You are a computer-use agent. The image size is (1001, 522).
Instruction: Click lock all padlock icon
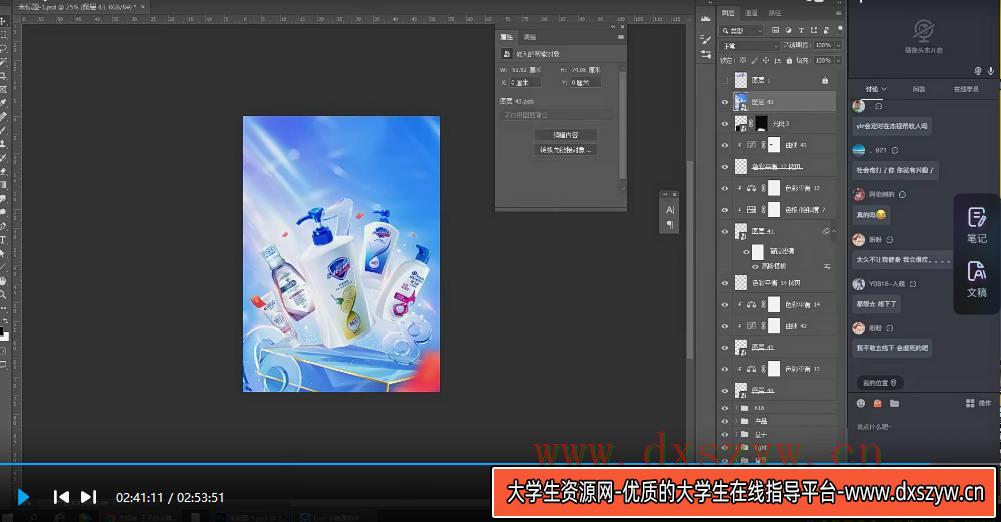(x=789, y=61)
